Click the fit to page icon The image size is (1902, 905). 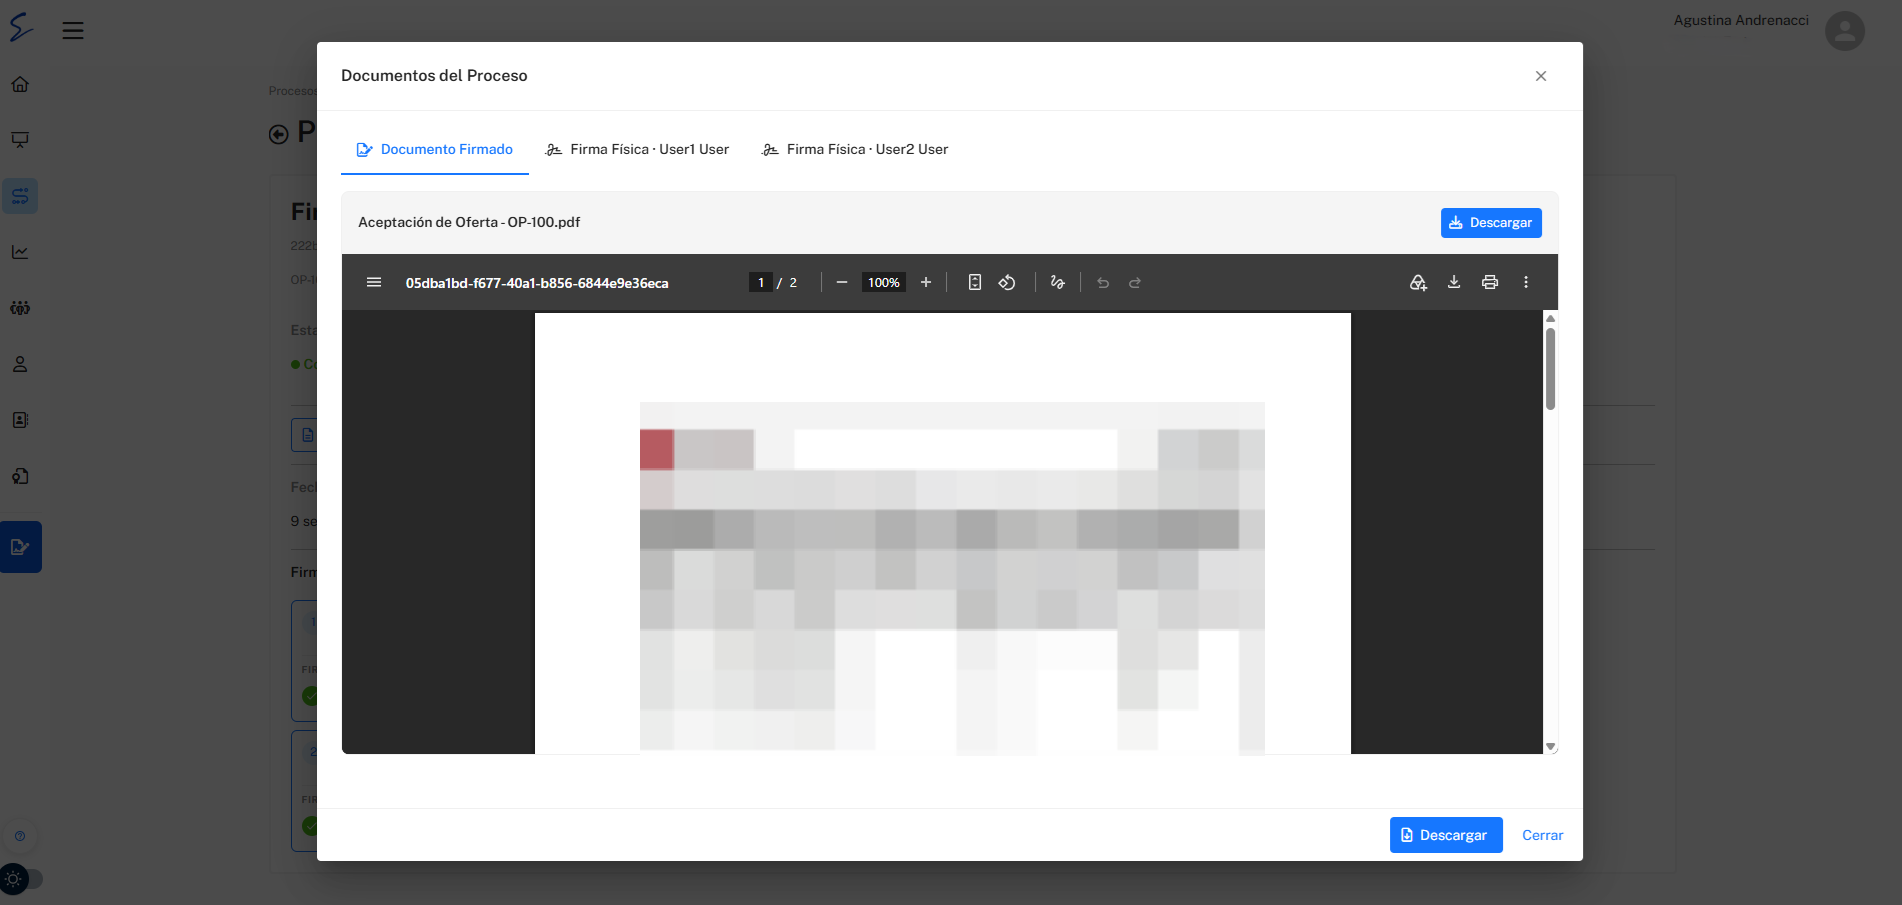[x=975, y=283]
